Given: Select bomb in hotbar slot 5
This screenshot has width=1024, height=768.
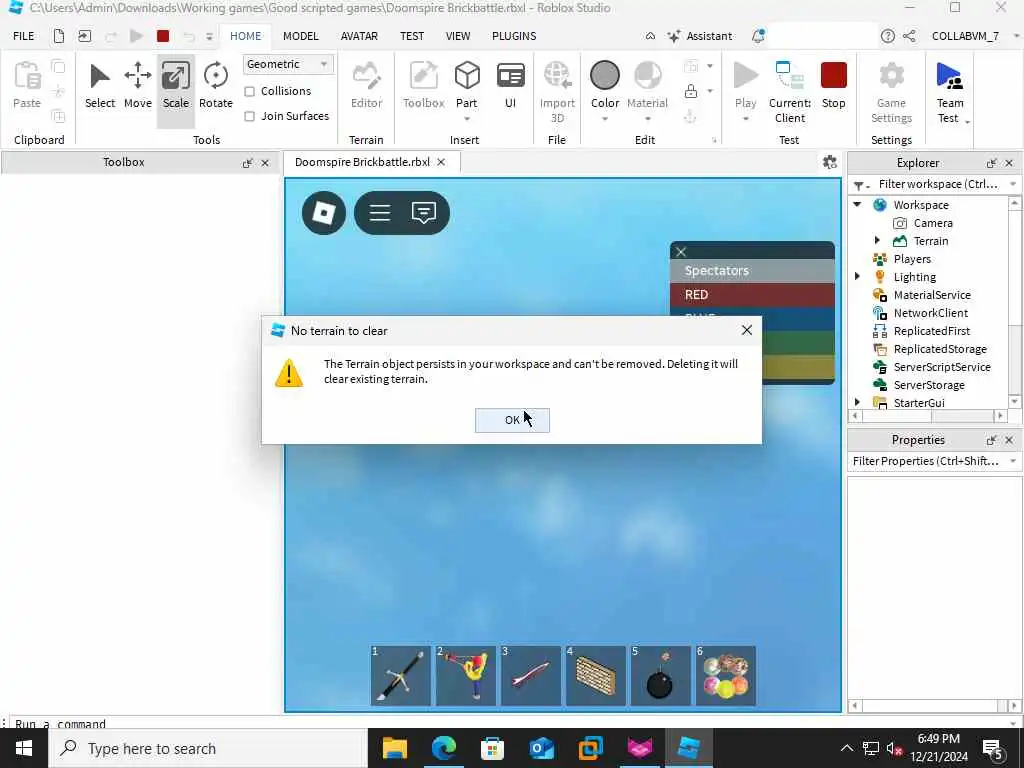Looking at the screenshot, I should click(660, 676).
